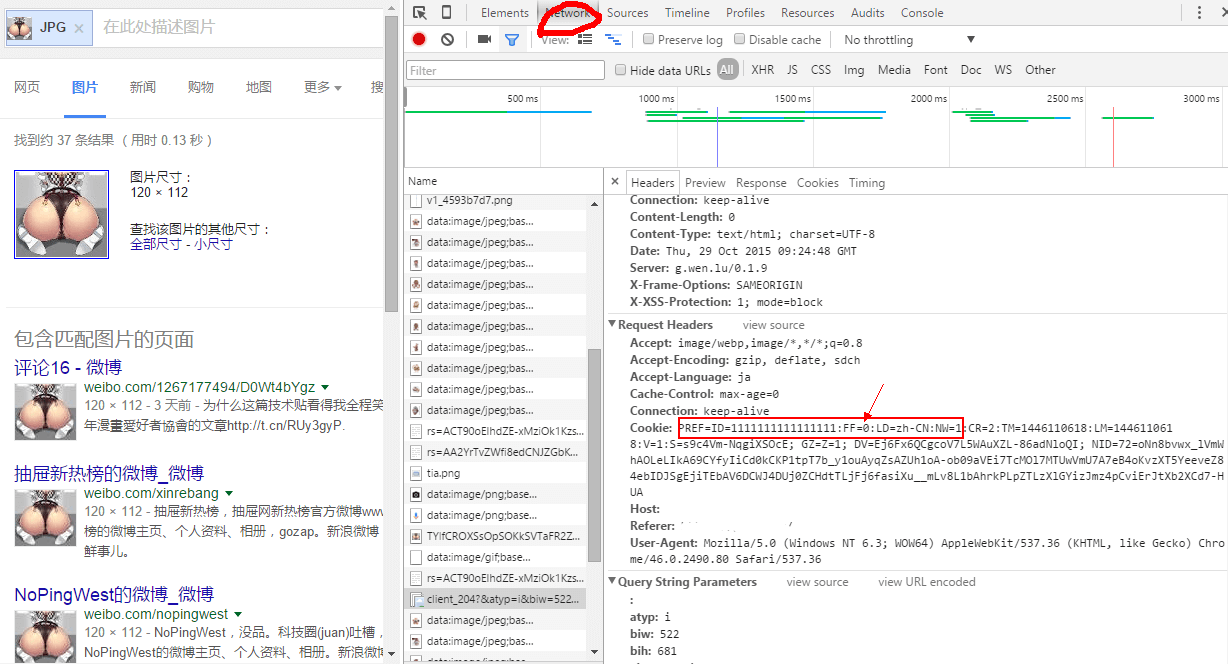
Task: Stop recording with the red record button
Action: [419, 39]
